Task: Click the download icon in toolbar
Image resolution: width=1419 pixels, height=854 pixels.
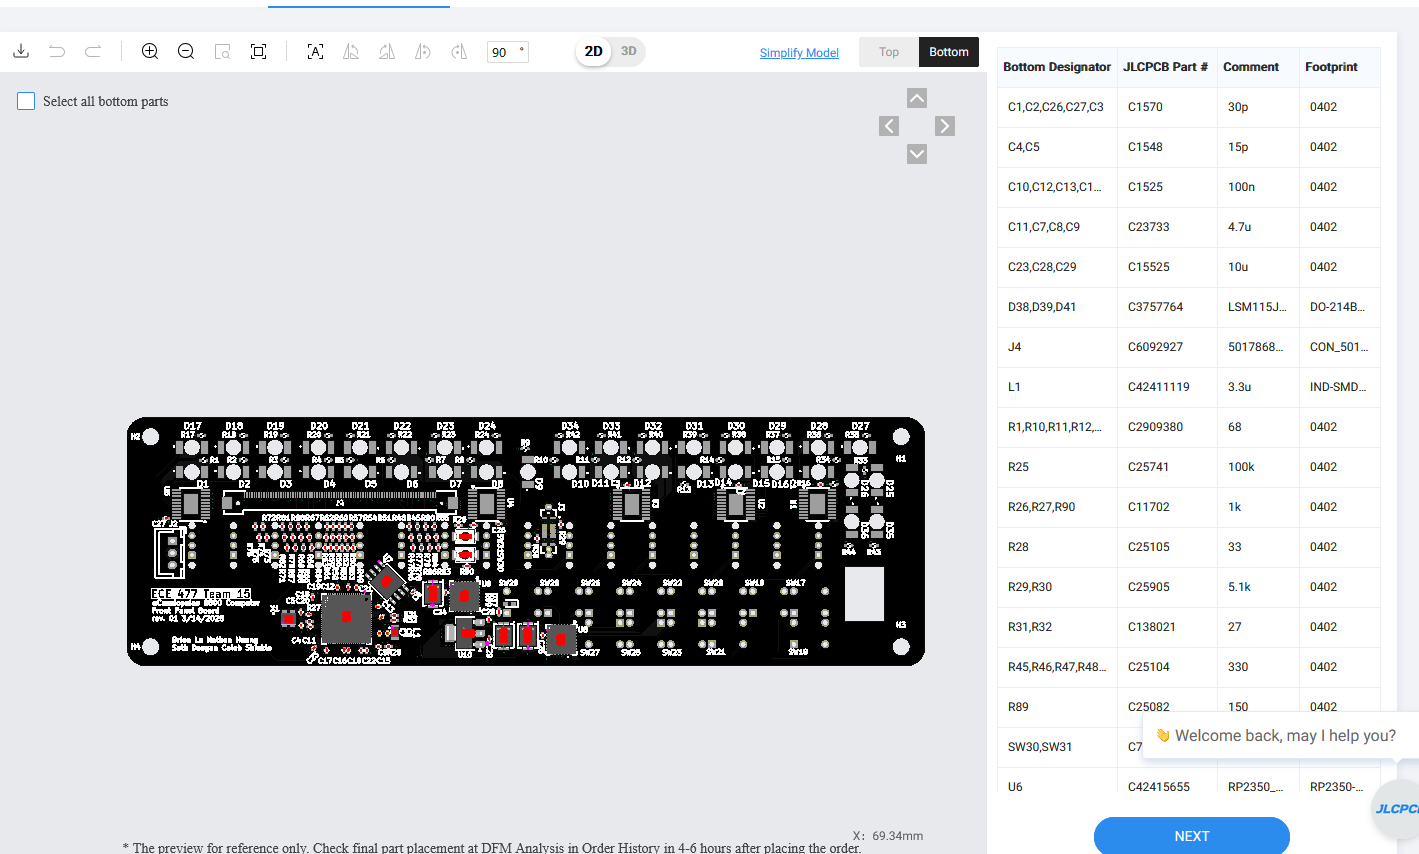Action: 21,51
